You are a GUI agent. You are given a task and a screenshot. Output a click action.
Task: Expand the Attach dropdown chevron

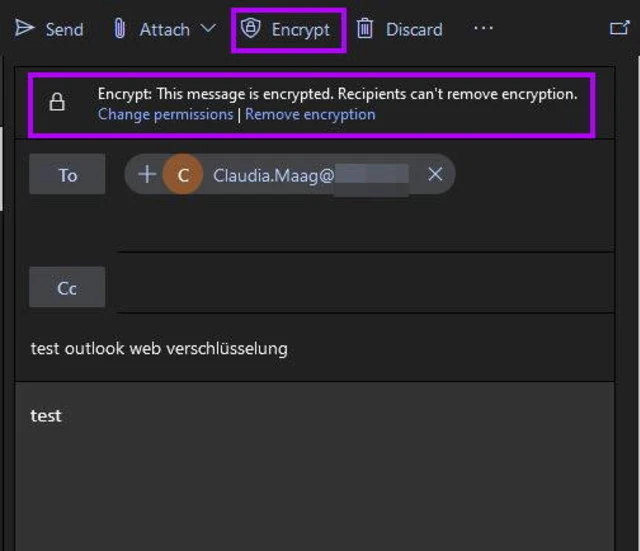point(208,29)
